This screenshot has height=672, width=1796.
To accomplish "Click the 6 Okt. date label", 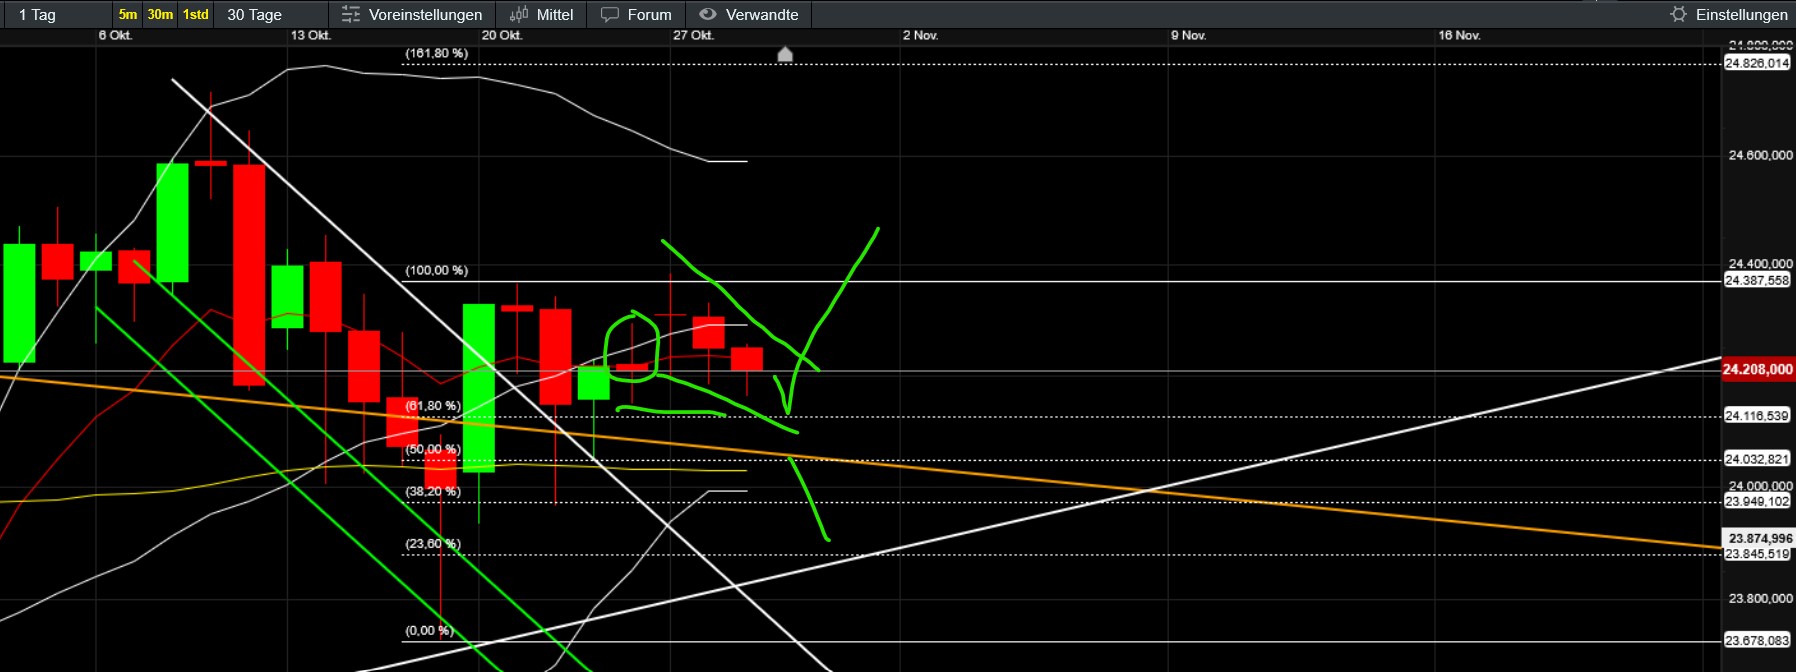I will click(x=115, y=35).
